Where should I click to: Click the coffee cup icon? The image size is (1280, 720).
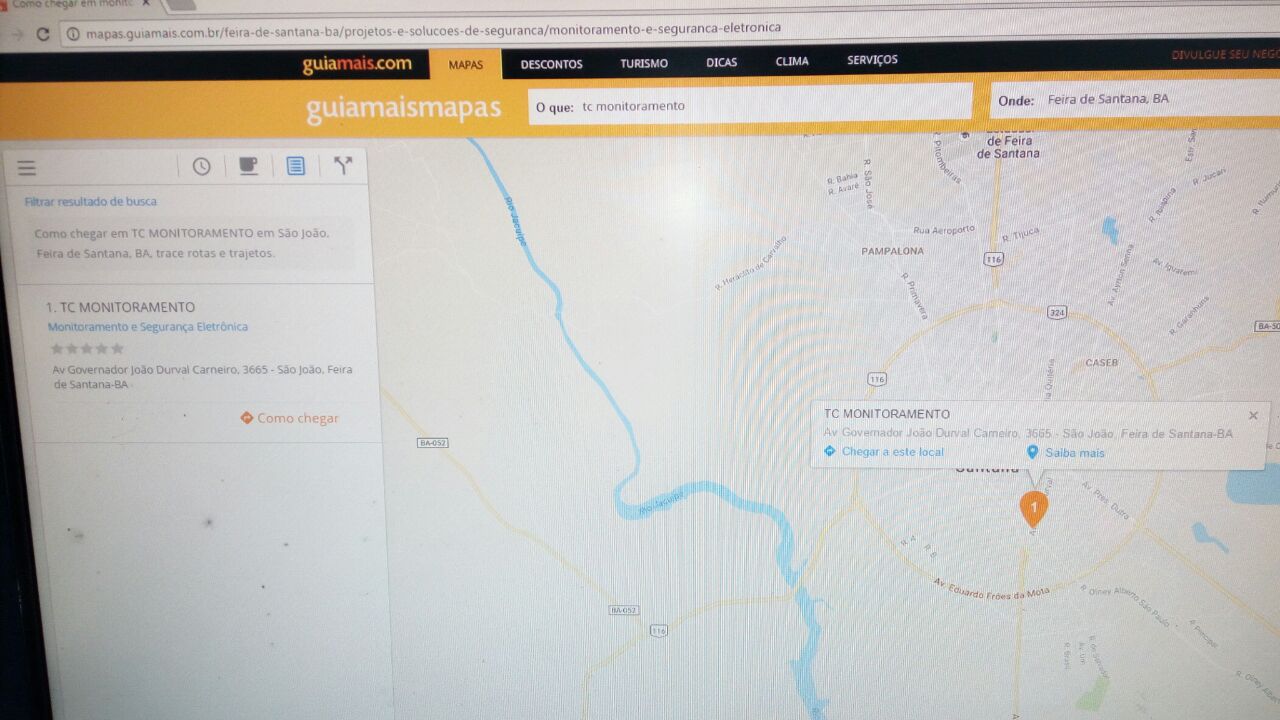coord(248,166)
